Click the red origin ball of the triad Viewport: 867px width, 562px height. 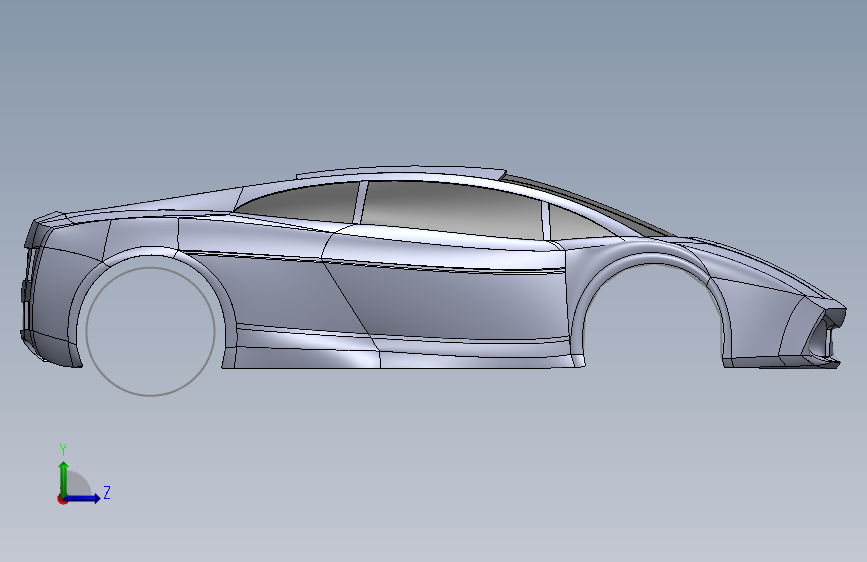tap(62, 499)
